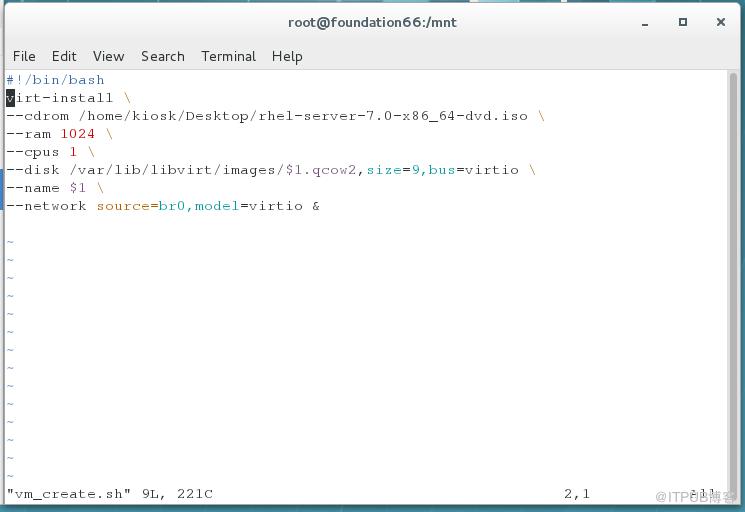The image size is (745, 512).
Task: Click the '9L, 221C' status text
Action: (x=177, y=494)
